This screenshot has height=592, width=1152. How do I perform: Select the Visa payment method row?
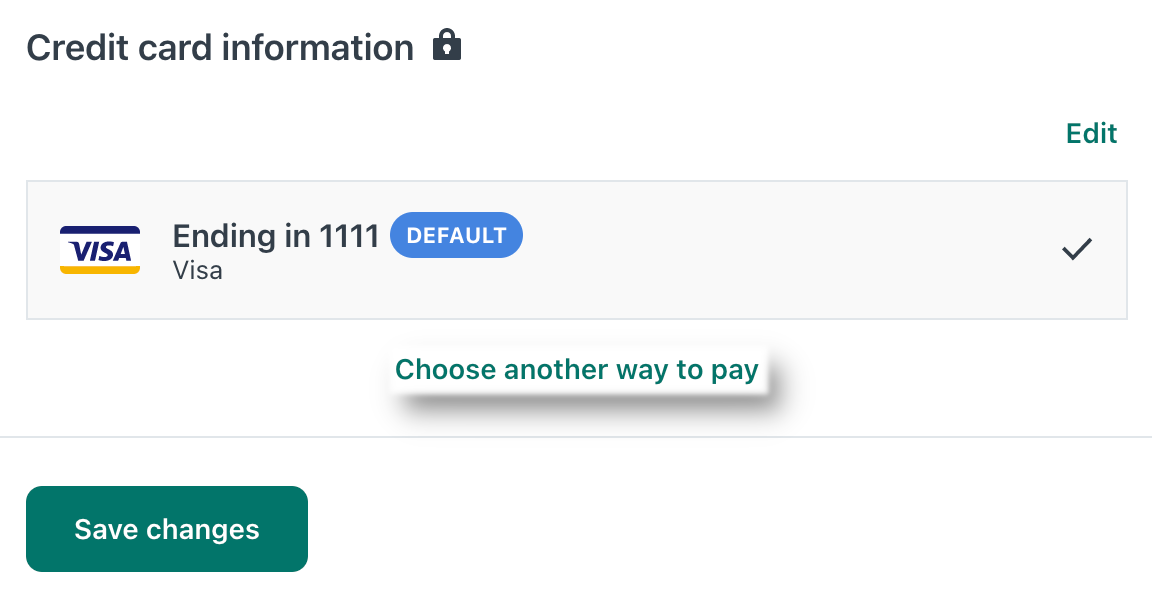coord(577,250)
